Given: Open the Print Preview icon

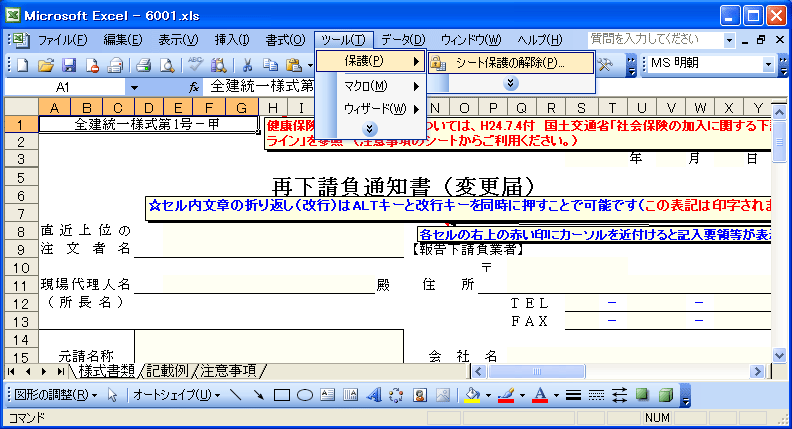Looking at the screenshot, I should pyautogui.click(x=166, y=64).
